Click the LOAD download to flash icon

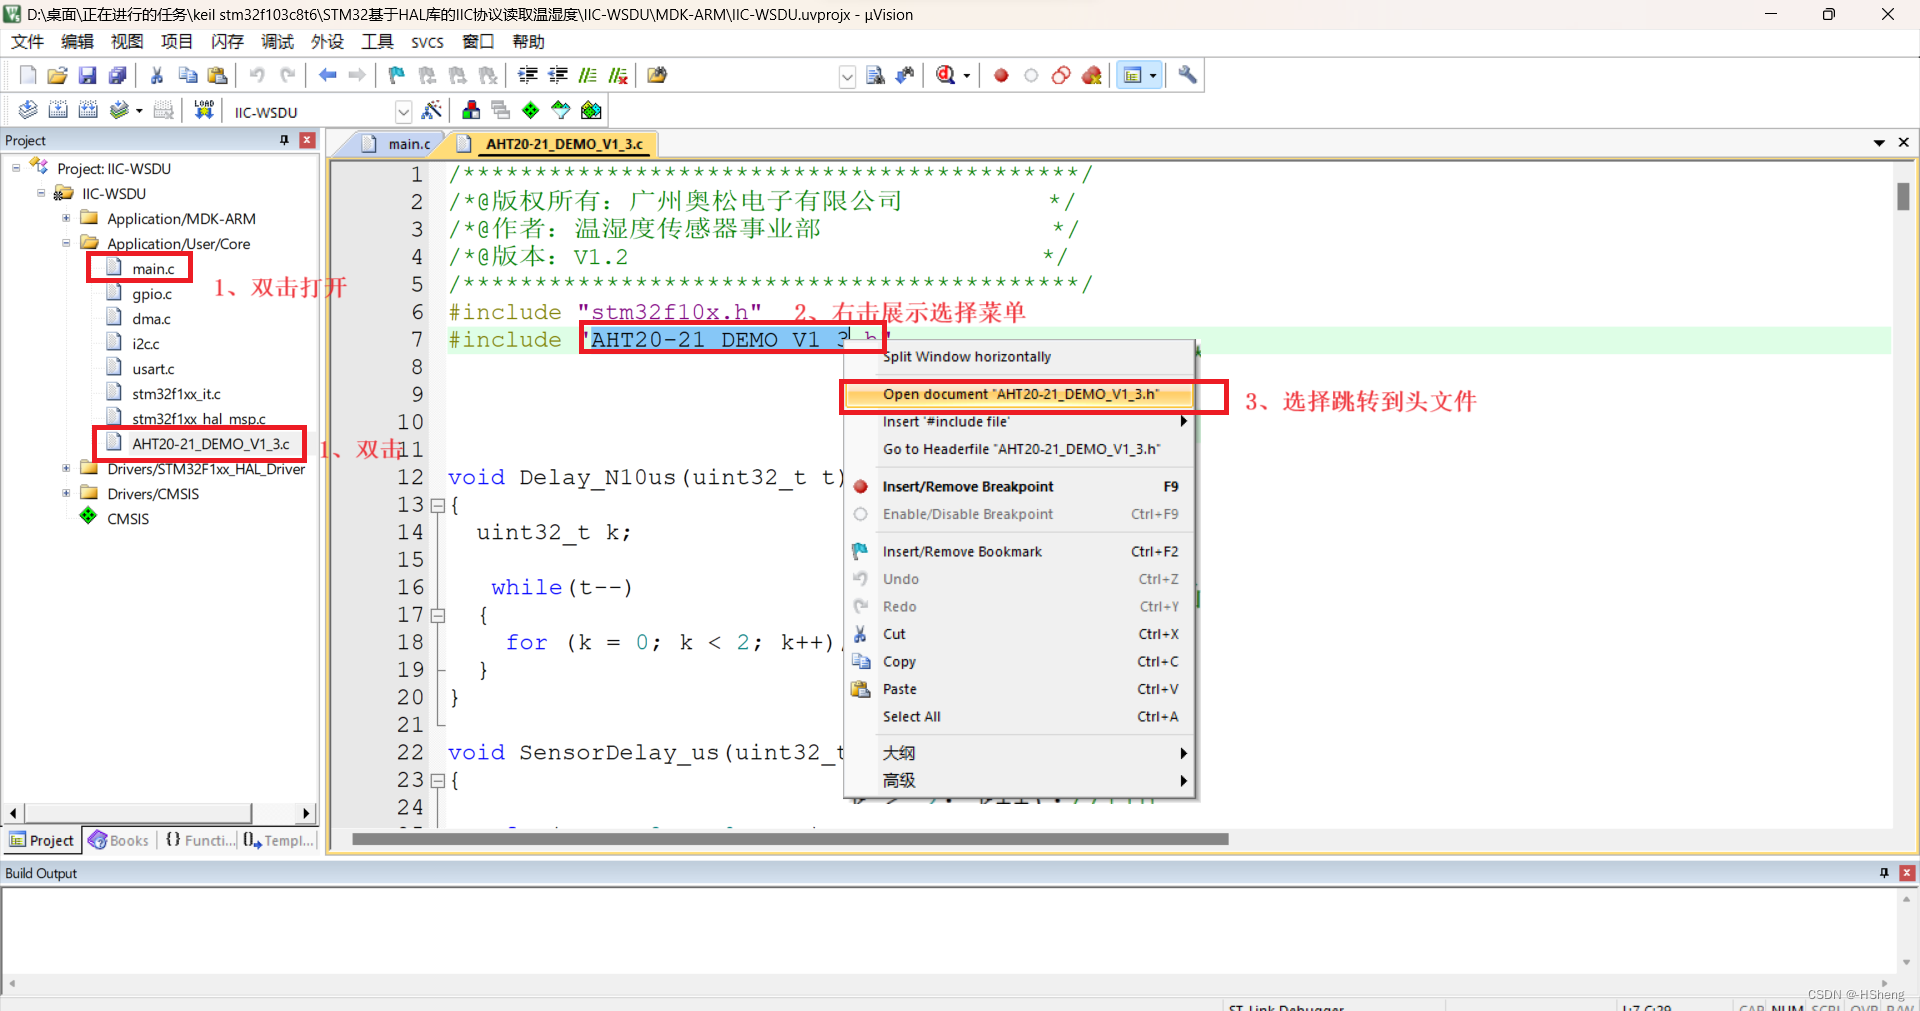click(204, 110)
